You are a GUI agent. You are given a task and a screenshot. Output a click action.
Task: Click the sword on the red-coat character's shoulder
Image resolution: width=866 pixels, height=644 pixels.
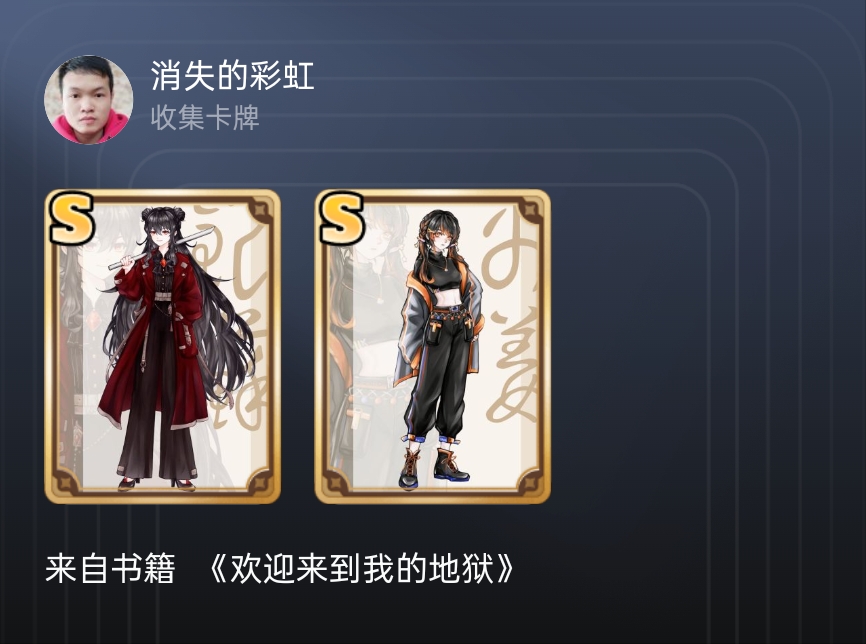(x=161, y=249)
